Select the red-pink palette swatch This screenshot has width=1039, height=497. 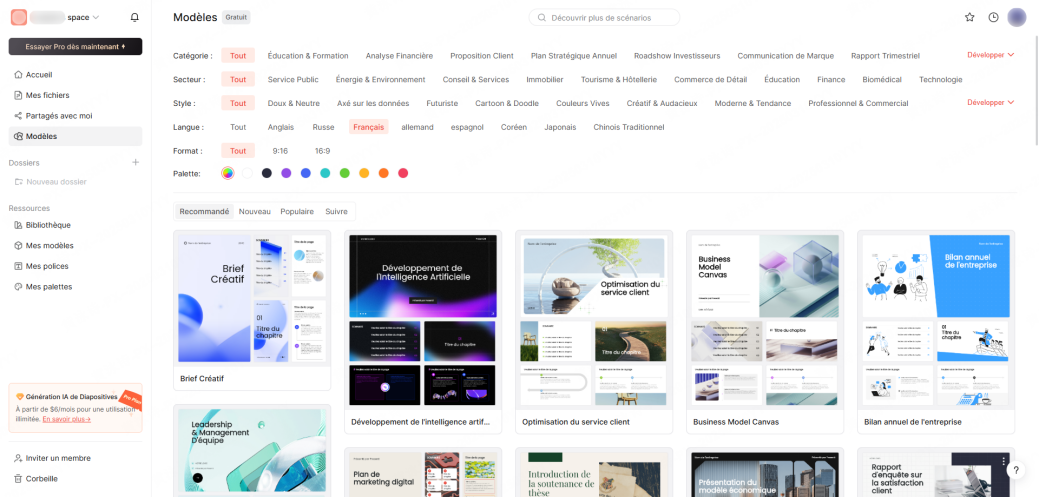403,173
